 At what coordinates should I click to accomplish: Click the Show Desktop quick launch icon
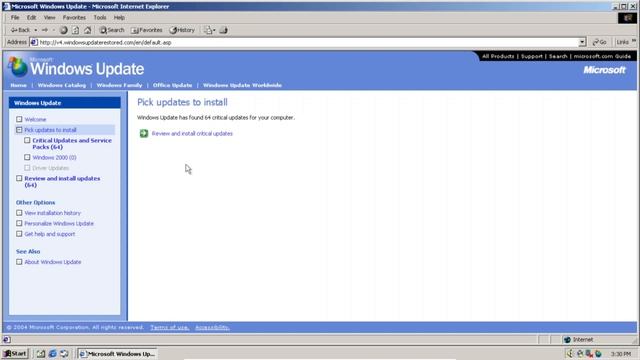coord(41,354)
